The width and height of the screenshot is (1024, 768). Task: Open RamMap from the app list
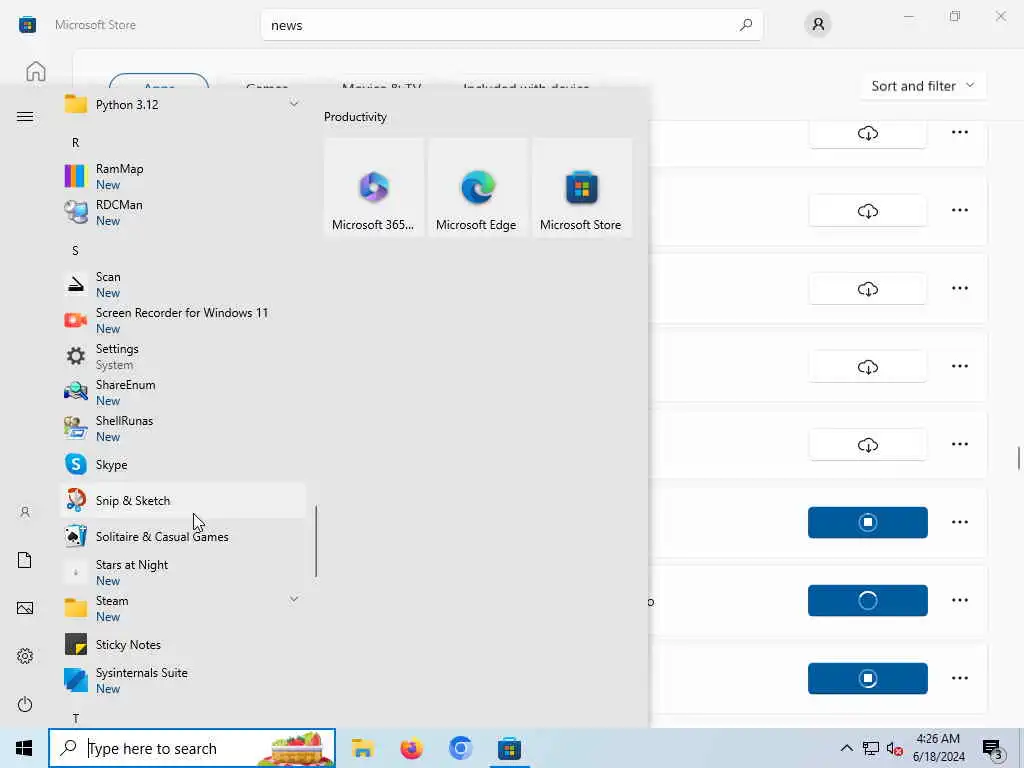pyautogui.click(x=183, y=176)
